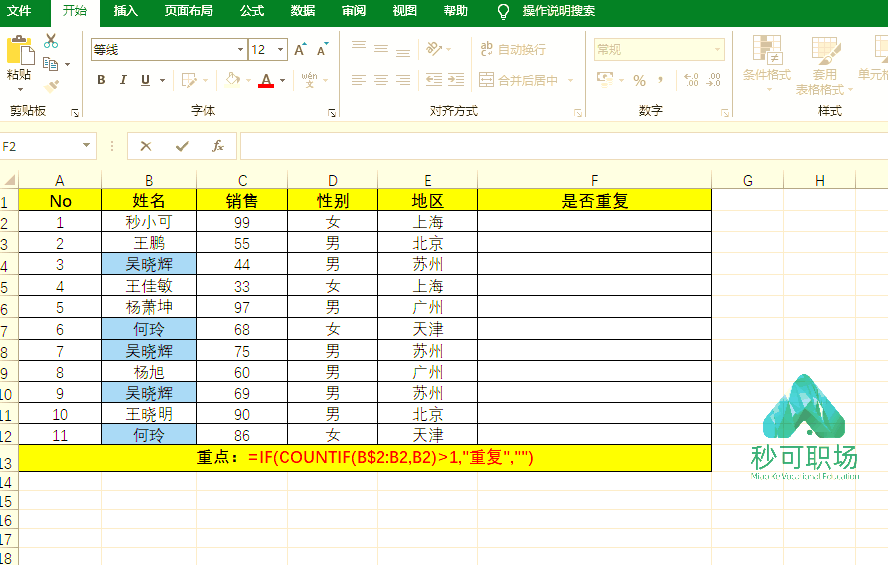Click the phonetic guide wén icon
The width and height of the screenshot is (888, 565).
coord(309,80)
